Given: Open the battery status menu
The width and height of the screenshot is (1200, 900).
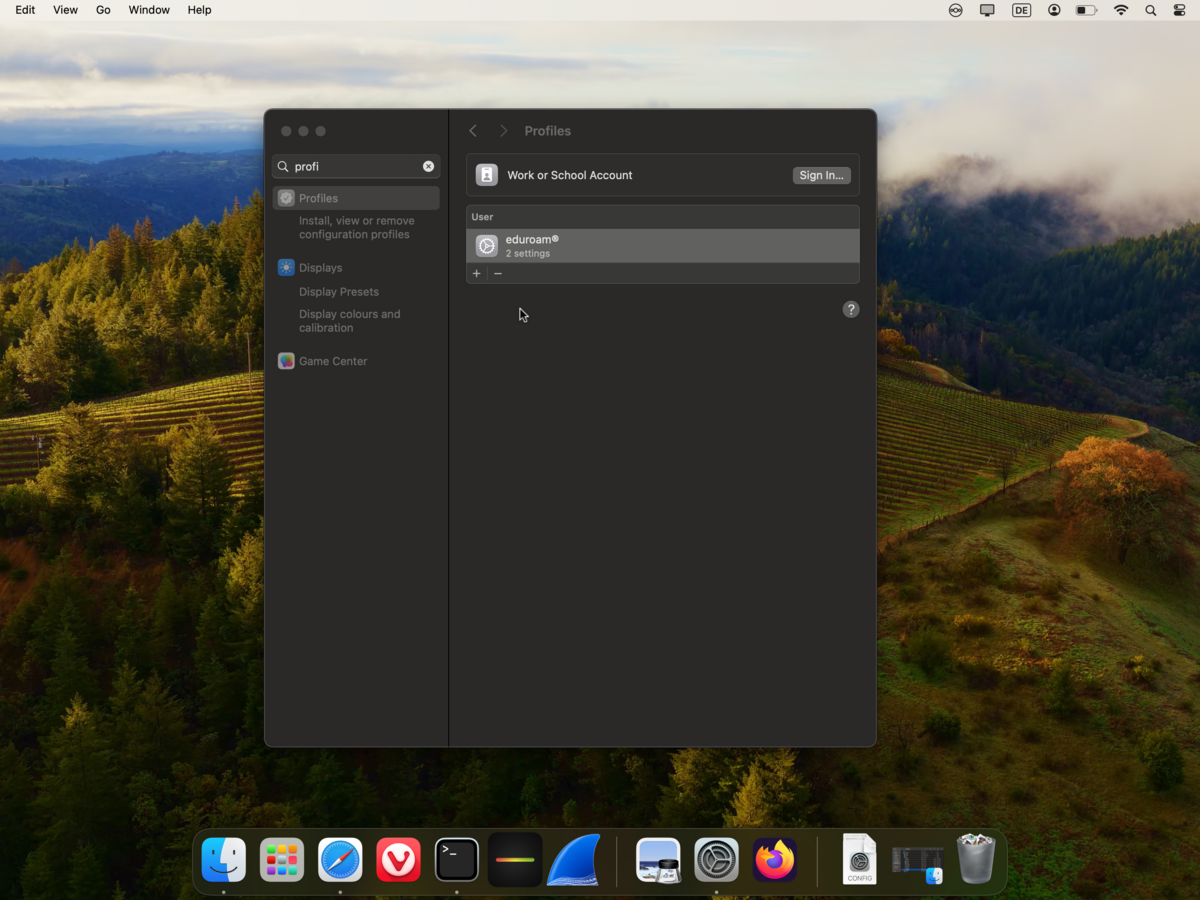Looking at the screenshot, I should click(1086, 10).
